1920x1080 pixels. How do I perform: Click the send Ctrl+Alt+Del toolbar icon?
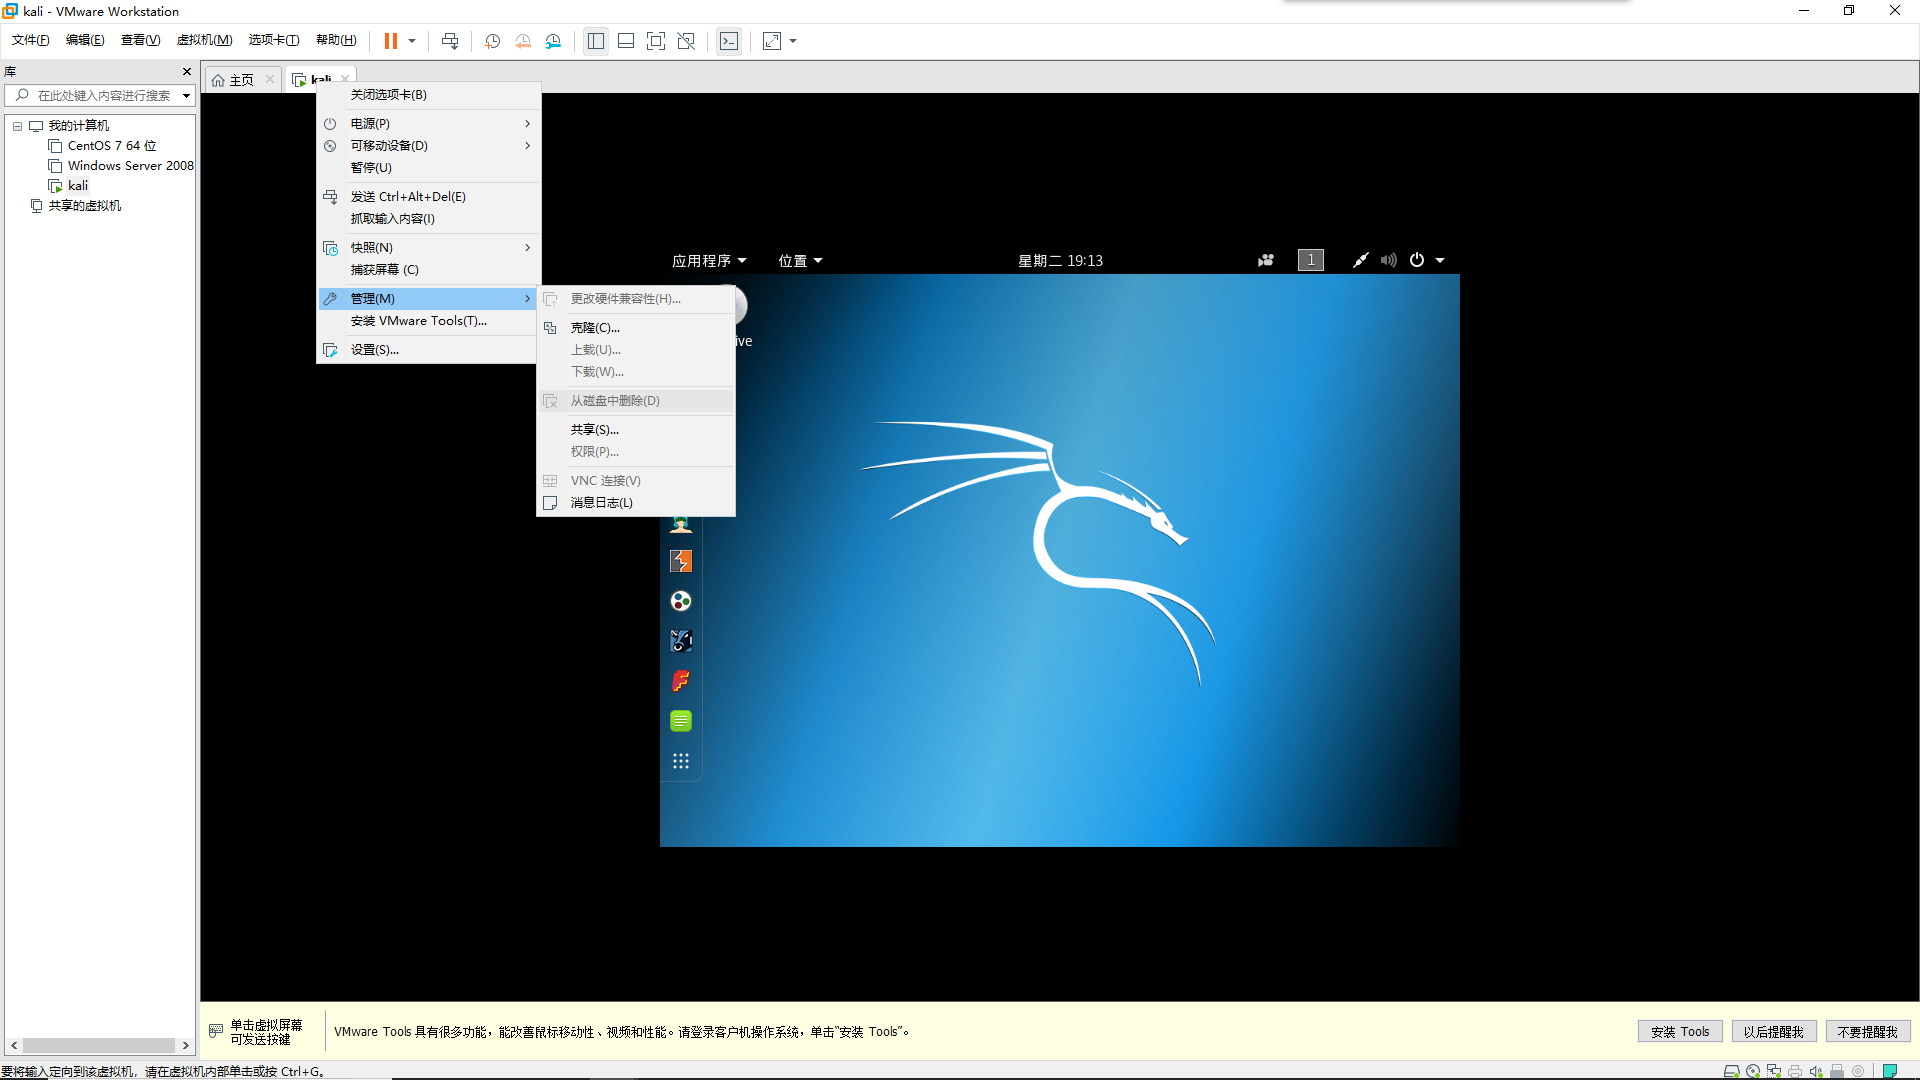coord(450,41)
